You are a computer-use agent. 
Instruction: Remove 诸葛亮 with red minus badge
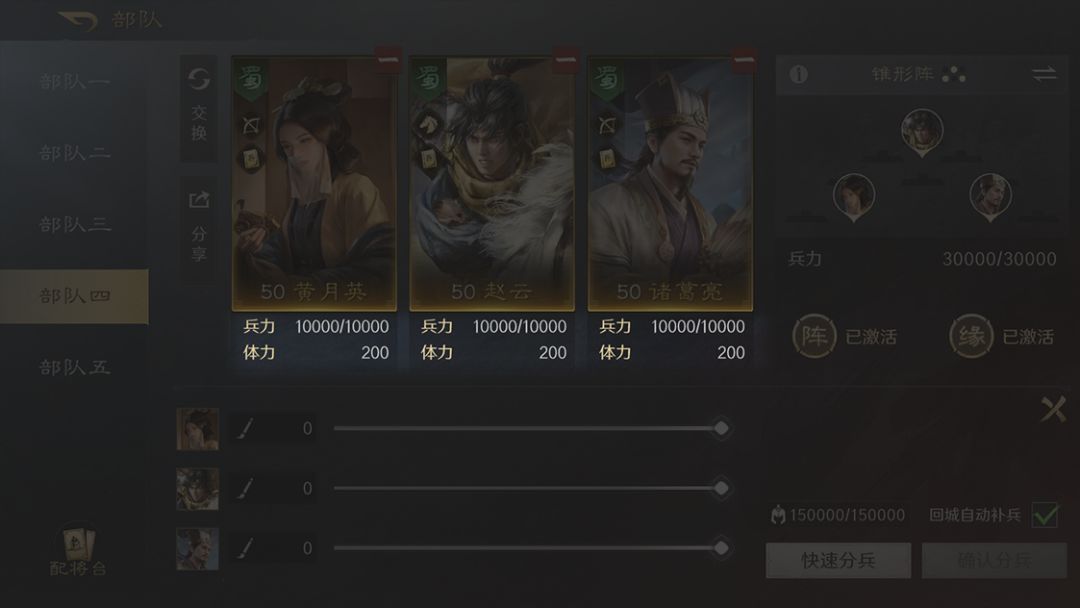(744, 60)
